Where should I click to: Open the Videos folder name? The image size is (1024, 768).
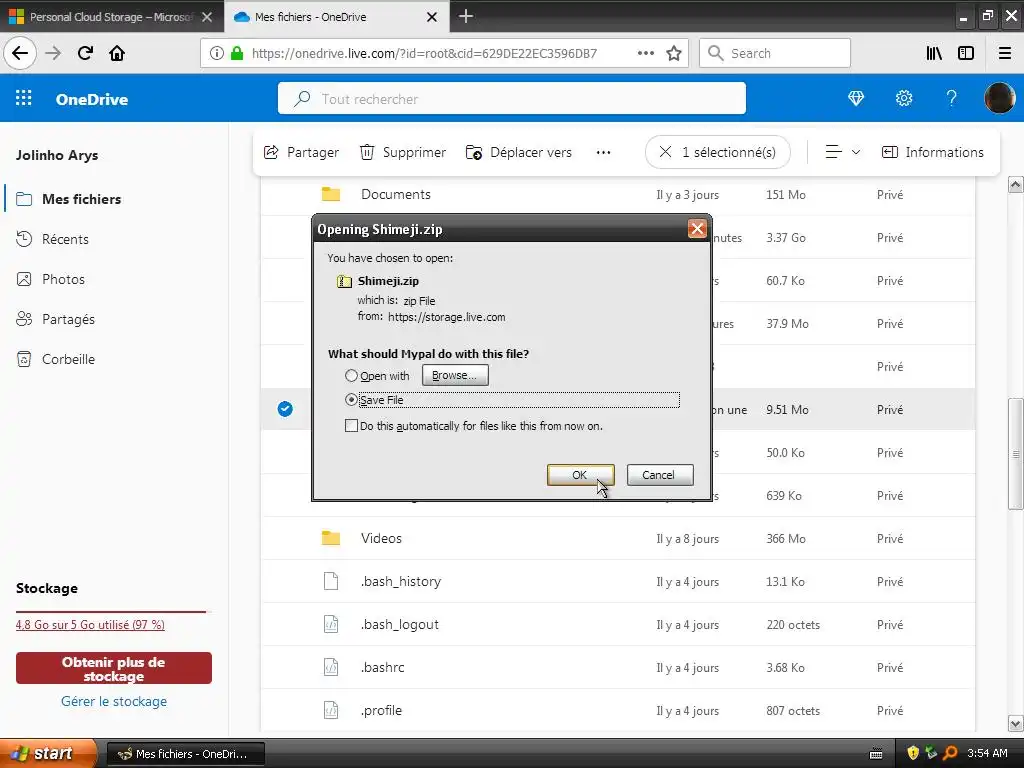(381, 538)
